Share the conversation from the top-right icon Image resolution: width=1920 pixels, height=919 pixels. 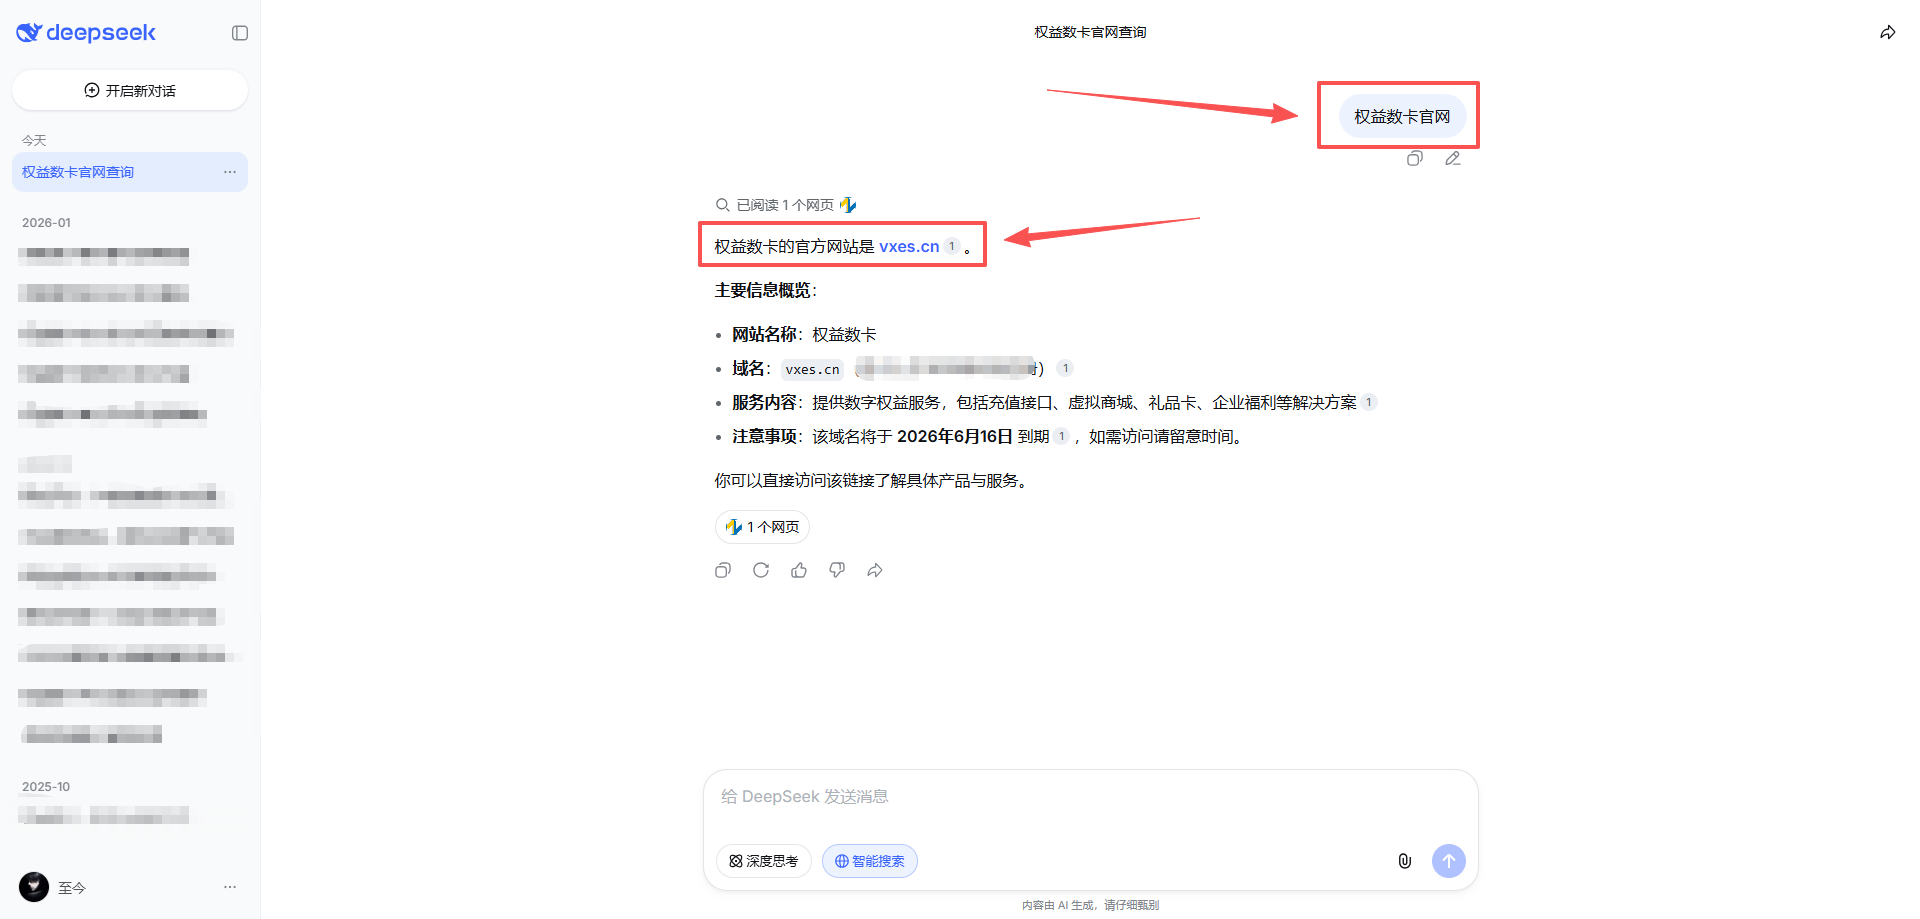(1887, 32)
